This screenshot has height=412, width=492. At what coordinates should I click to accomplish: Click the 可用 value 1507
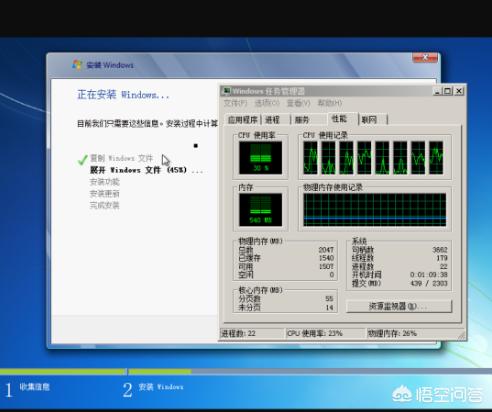326,266
